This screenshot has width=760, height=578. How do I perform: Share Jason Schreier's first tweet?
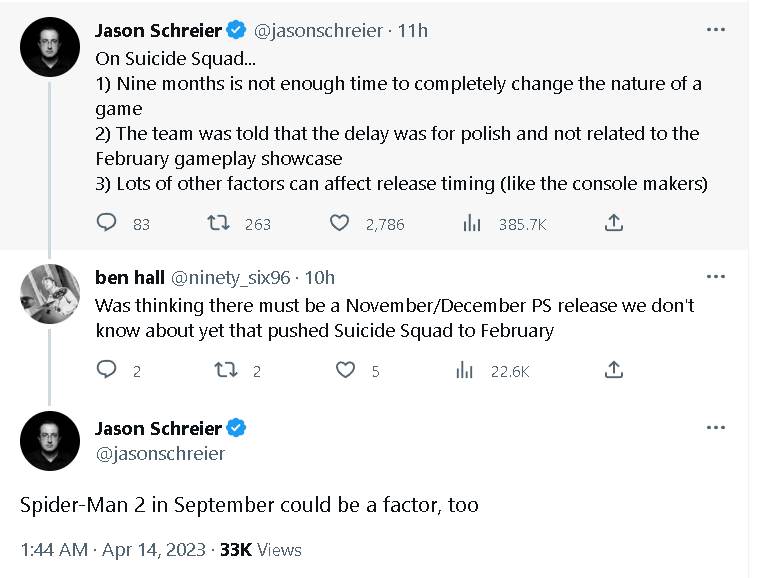(614, 223)
